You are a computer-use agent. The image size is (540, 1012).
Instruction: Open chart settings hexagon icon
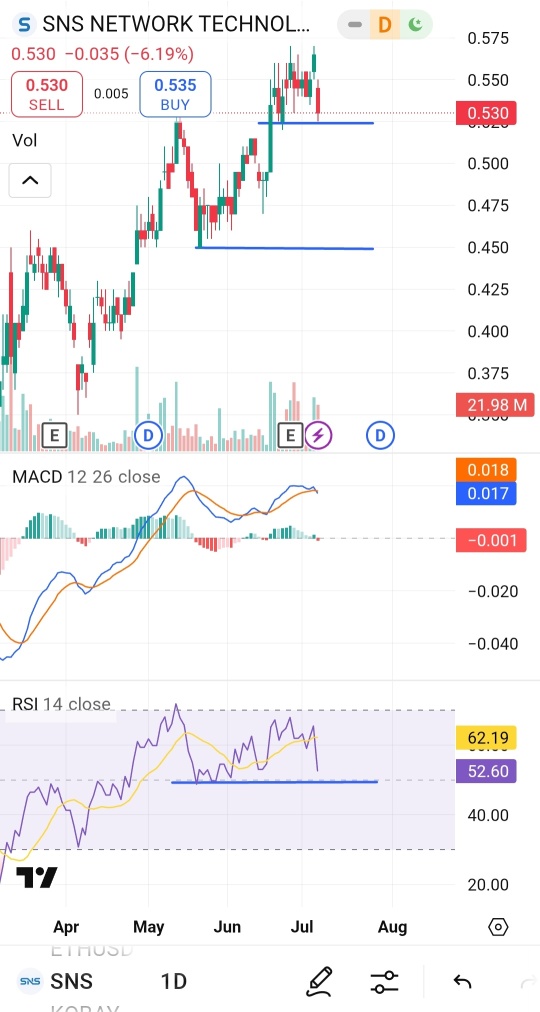coord(499,927)
